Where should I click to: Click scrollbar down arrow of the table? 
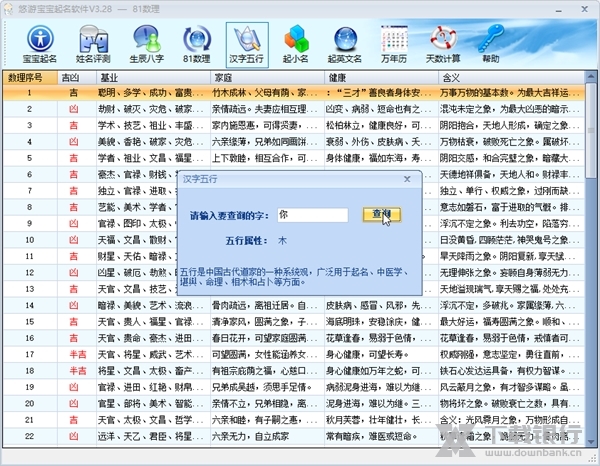pos(591,441)
